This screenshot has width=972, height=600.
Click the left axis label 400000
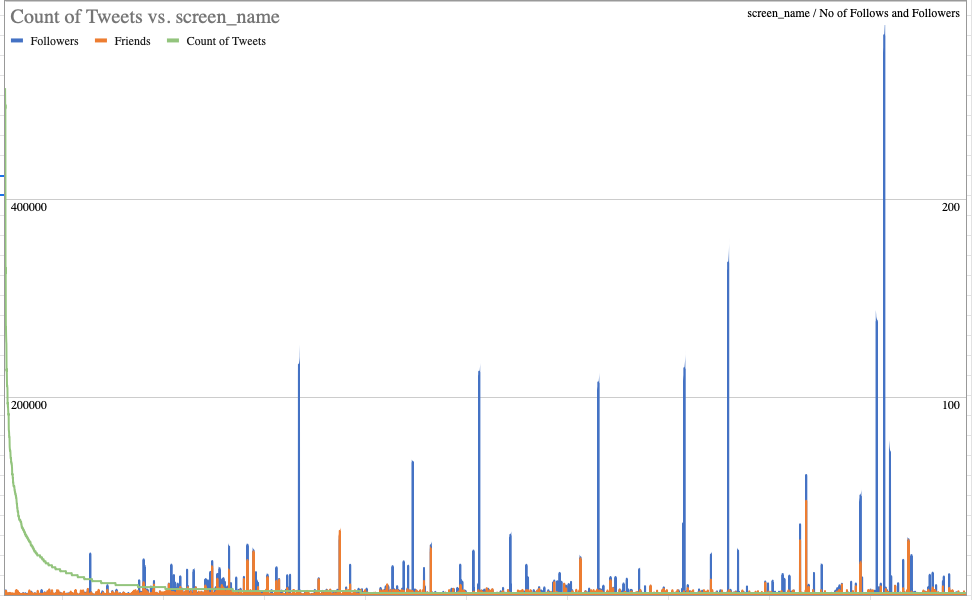(x=29, y=207)
